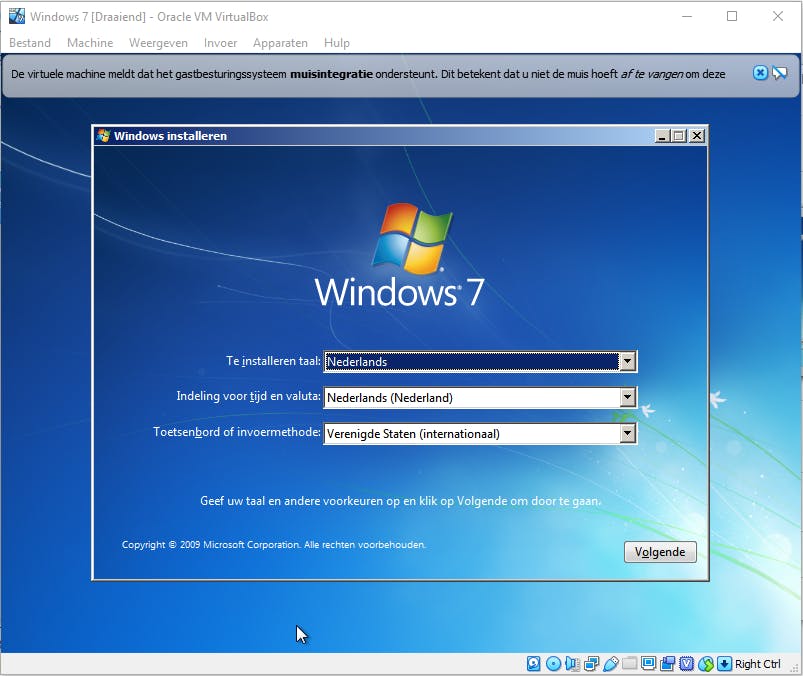Minimize the Windows installeren dialog
Screen dimensions: 803x676
(x=662, y=136)
